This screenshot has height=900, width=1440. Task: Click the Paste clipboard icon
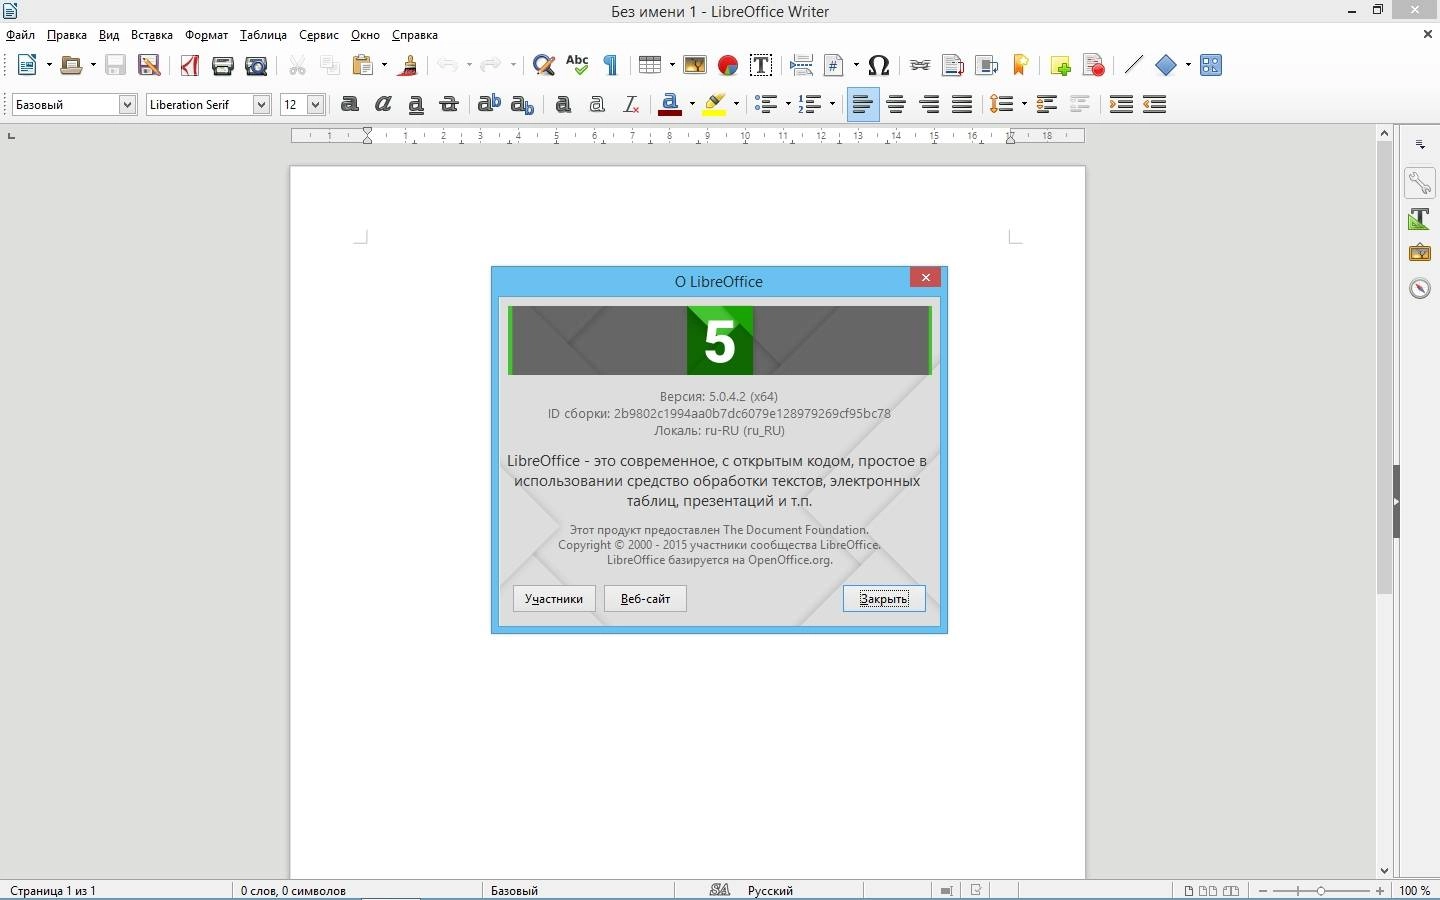tap(364, 66)
